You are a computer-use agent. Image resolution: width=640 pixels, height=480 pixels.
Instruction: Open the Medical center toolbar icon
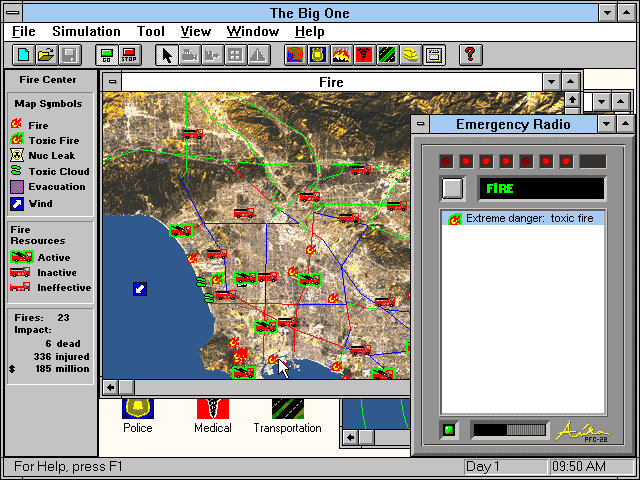coord(364,55)
